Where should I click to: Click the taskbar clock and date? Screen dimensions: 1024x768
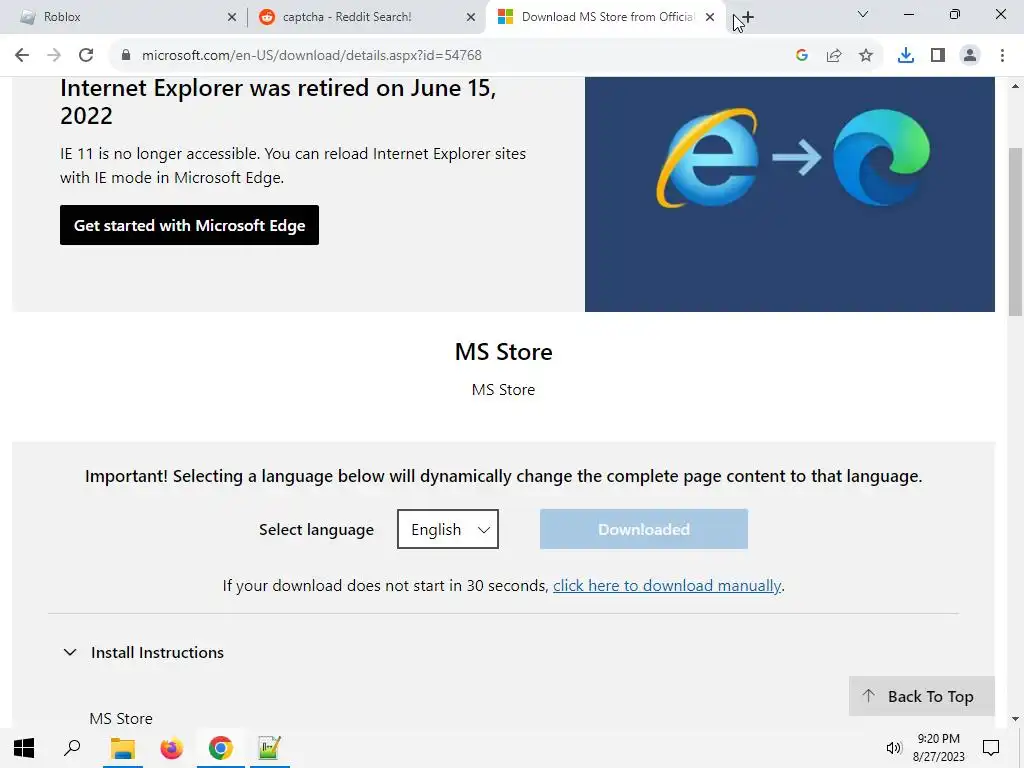coord(938,748)
